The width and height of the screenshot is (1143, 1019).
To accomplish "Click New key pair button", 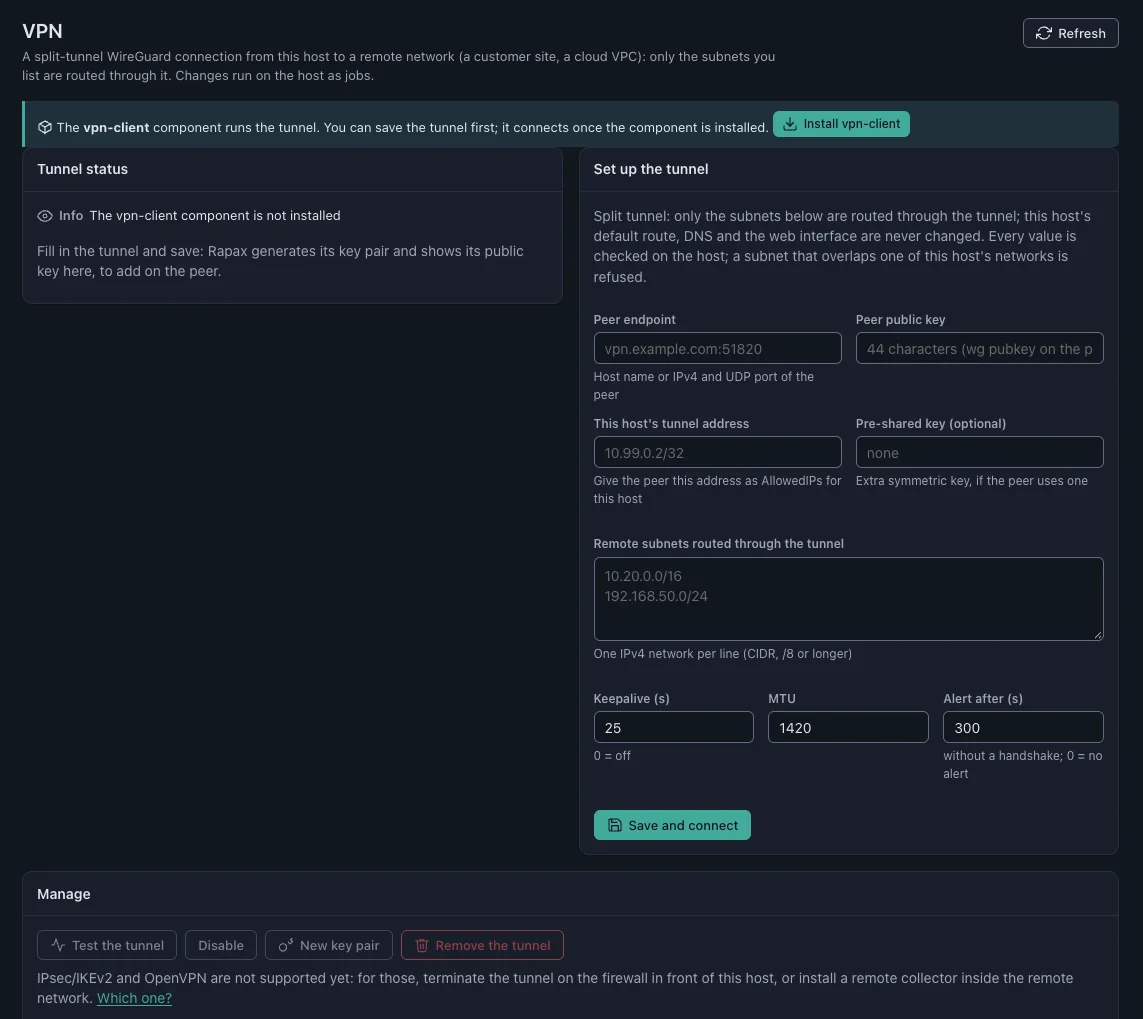I will (x=329, y=945).
